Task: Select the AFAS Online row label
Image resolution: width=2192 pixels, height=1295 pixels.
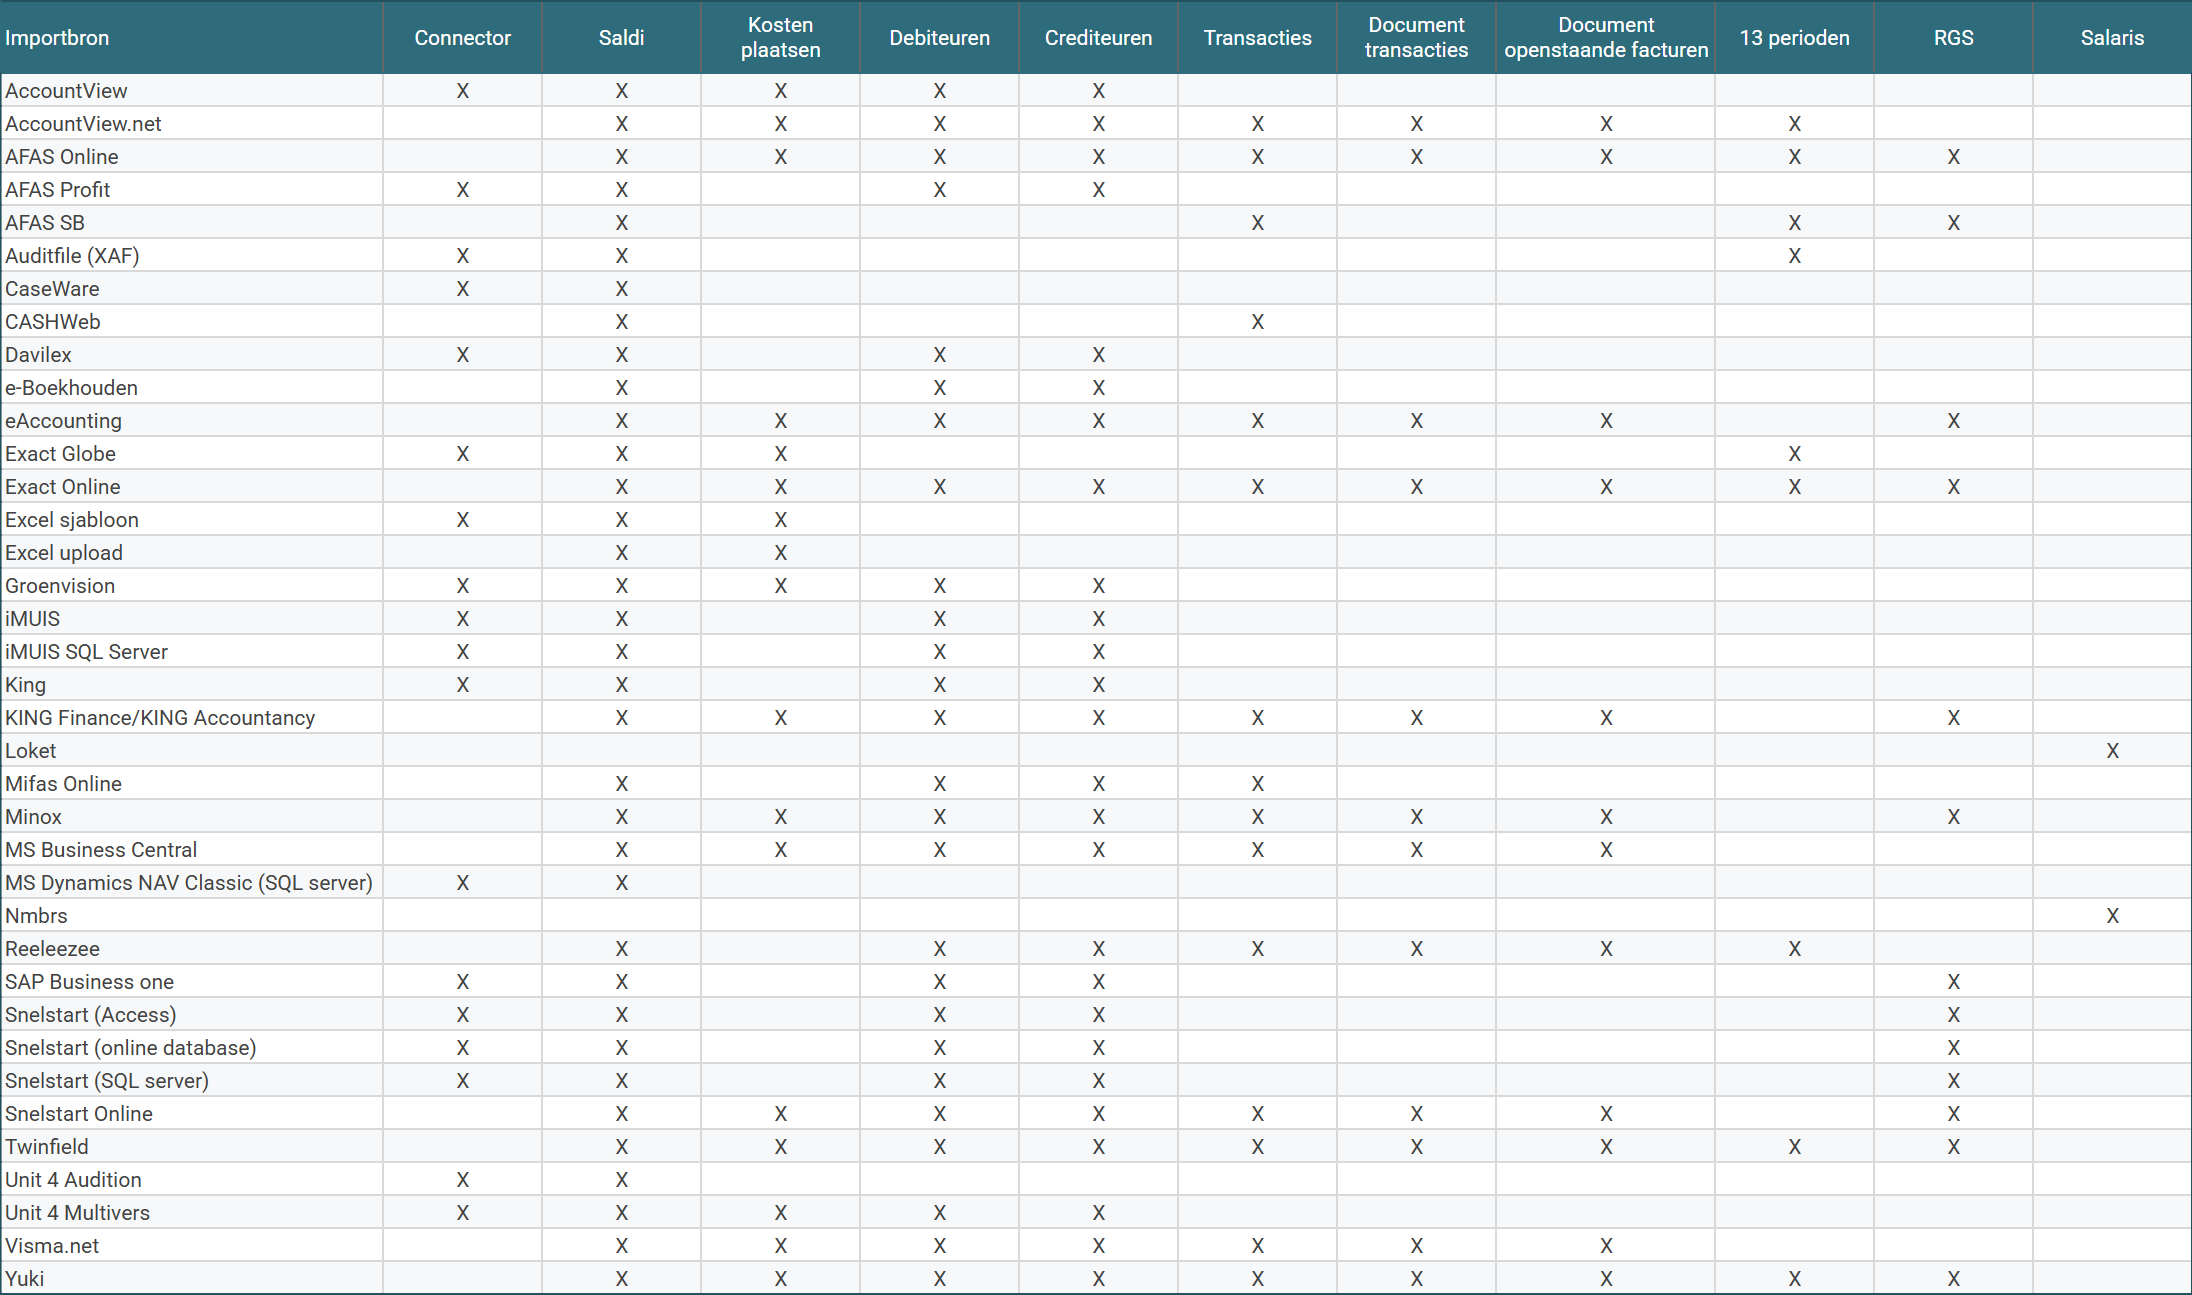Action: pyautogui.click(x=62, y=157)
